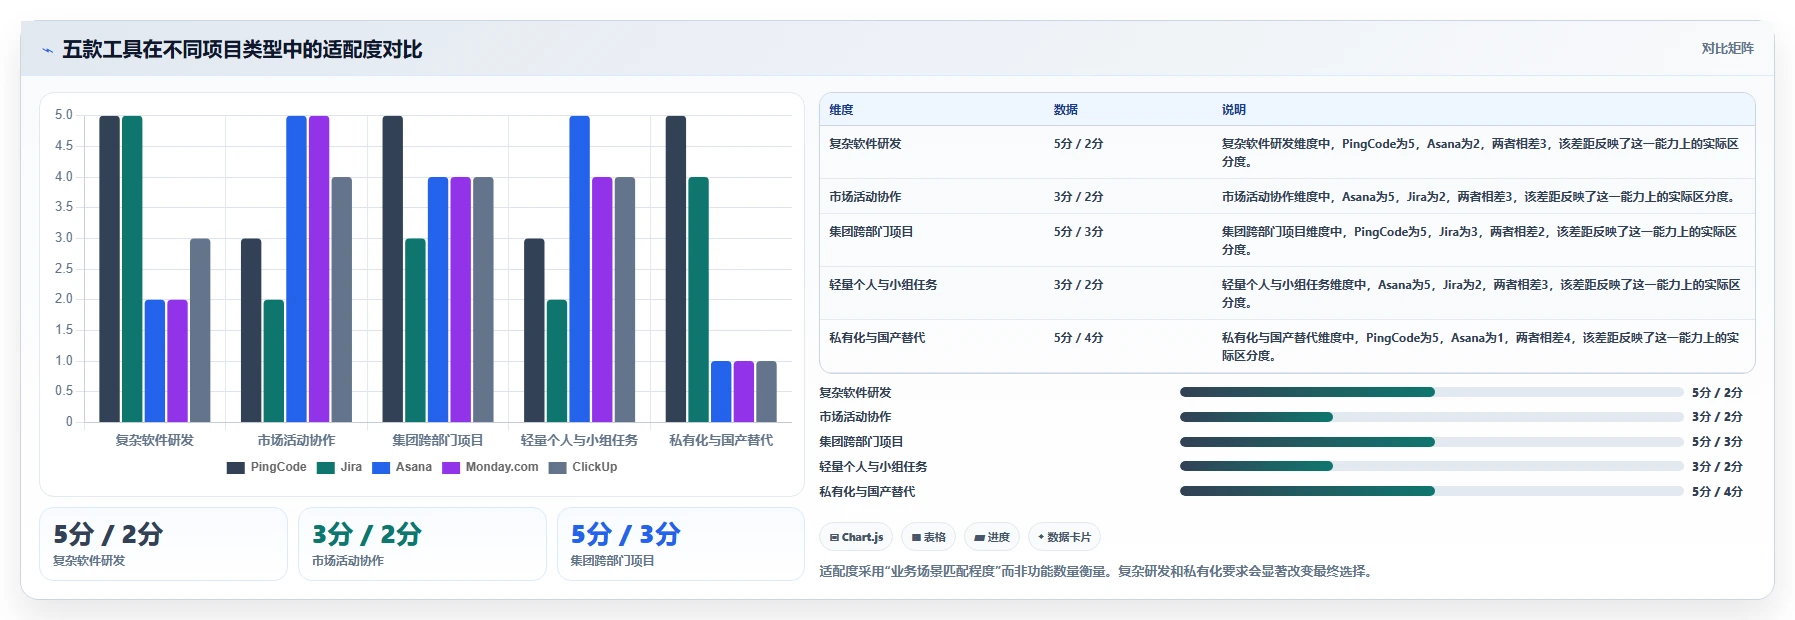This screenshot has height=620, width=1795.
Task: Click the title 五款工具在不同项目类型中的适配度对比
Action: point(242,49)
